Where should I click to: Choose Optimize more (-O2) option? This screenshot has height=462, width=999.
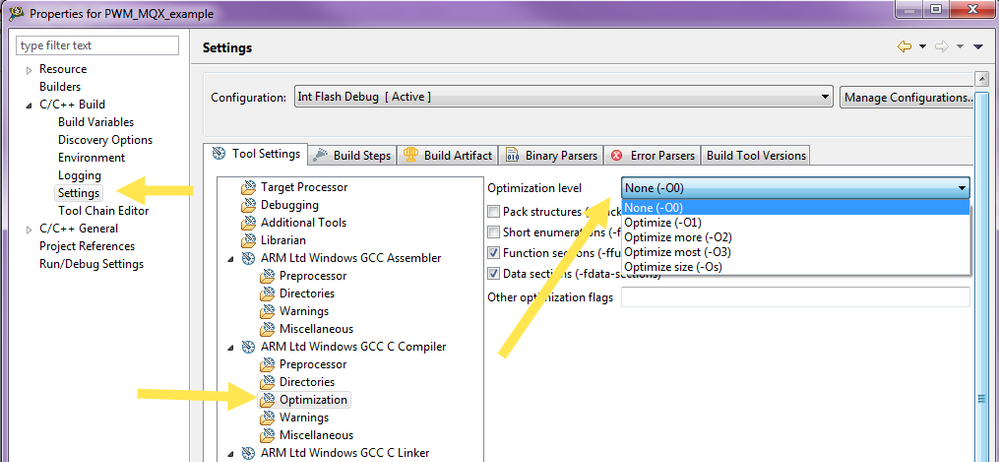pyautogui.click(x=795, y=237)
